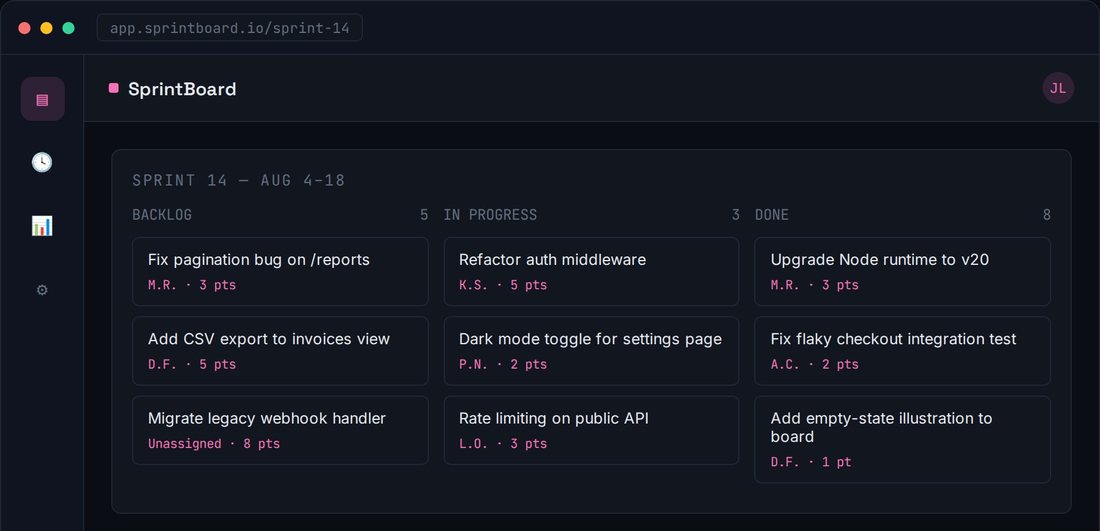Screen dimensions: 1100x531
Task: Click the yellow minimize window dot
Action: pos(46,28)
